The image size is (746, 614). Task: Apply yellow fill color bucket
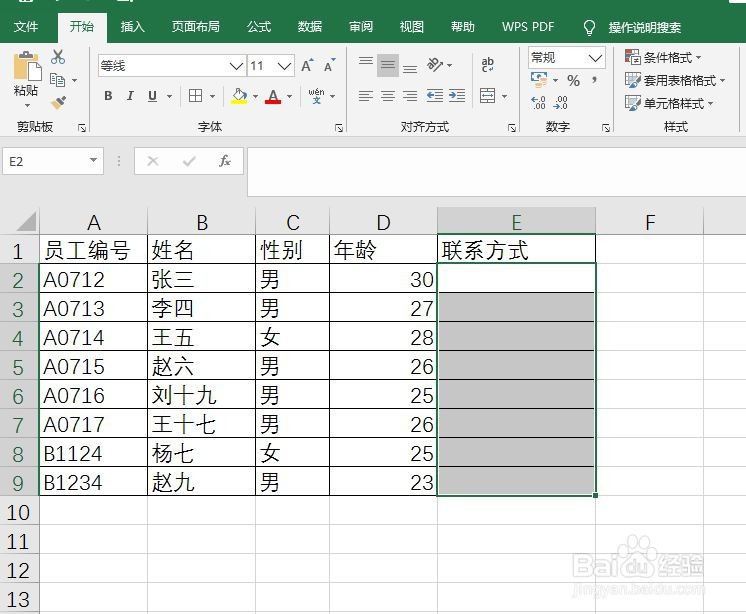(239, 96)
